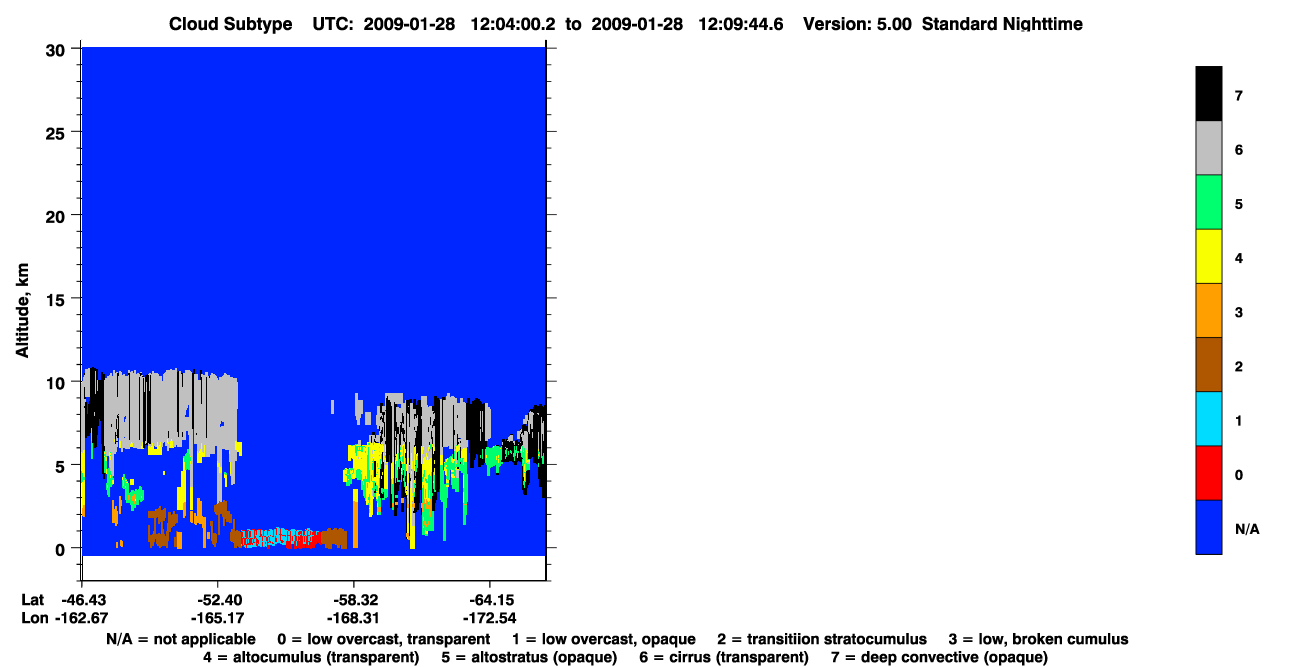Click the end time '12:09:44.6' in title
This screenshot has width=1300, height=667.
(x=740, y=24)
